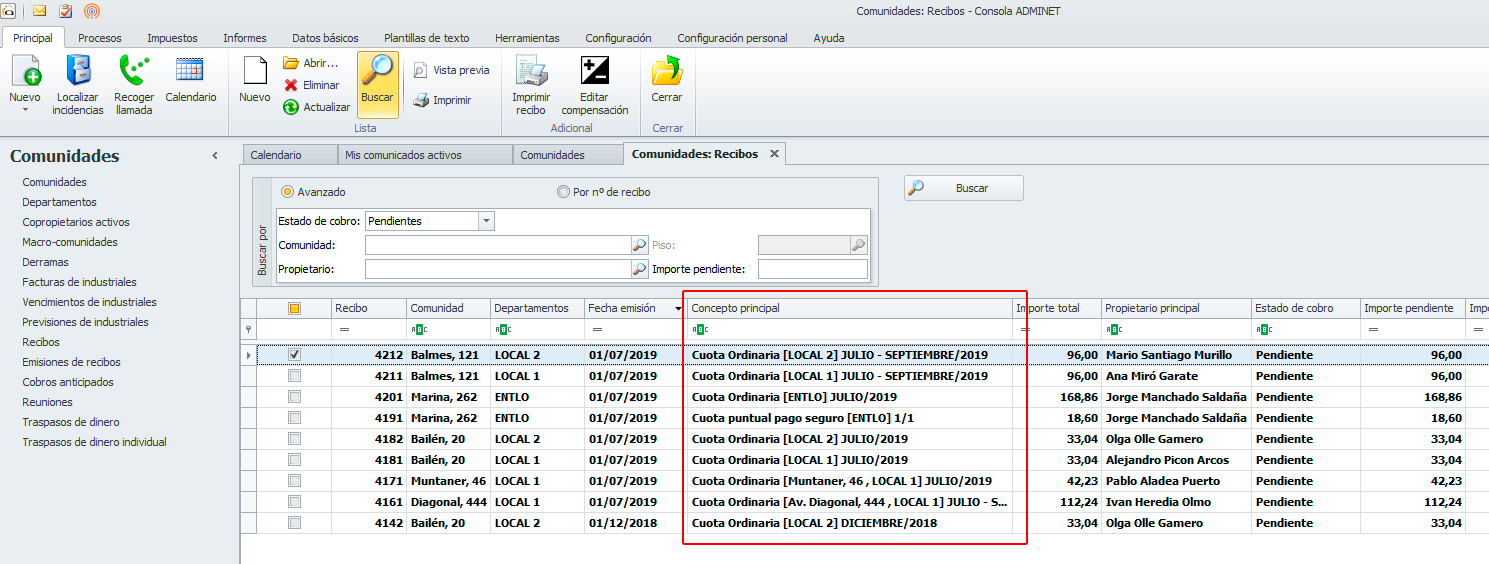Toggle select-all checkbox in grid header
This screenshot has height=564, width=1489.
click(294, 308)
